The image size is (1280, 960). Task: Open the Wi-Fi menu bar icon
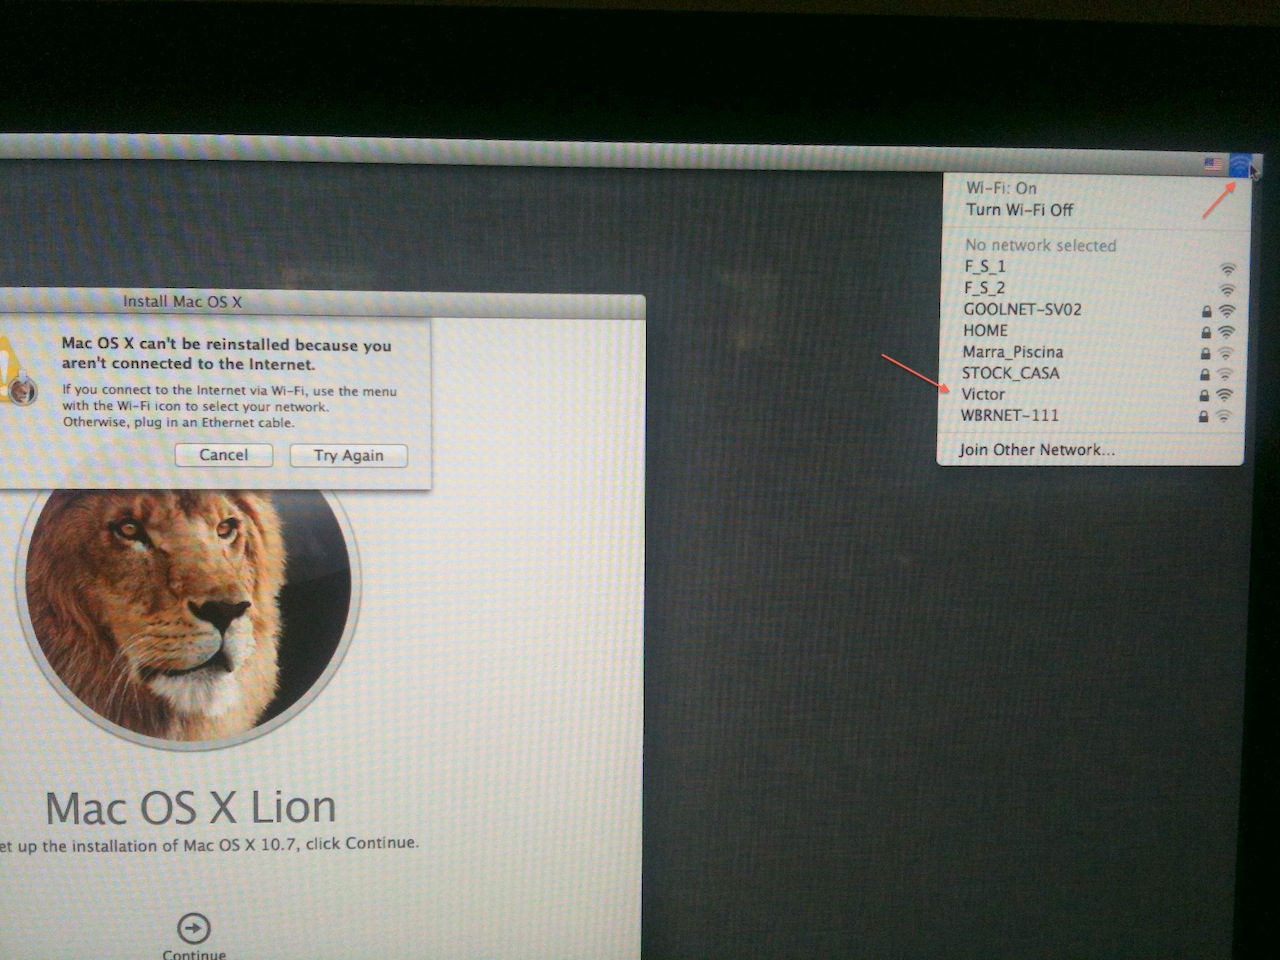1239,164
